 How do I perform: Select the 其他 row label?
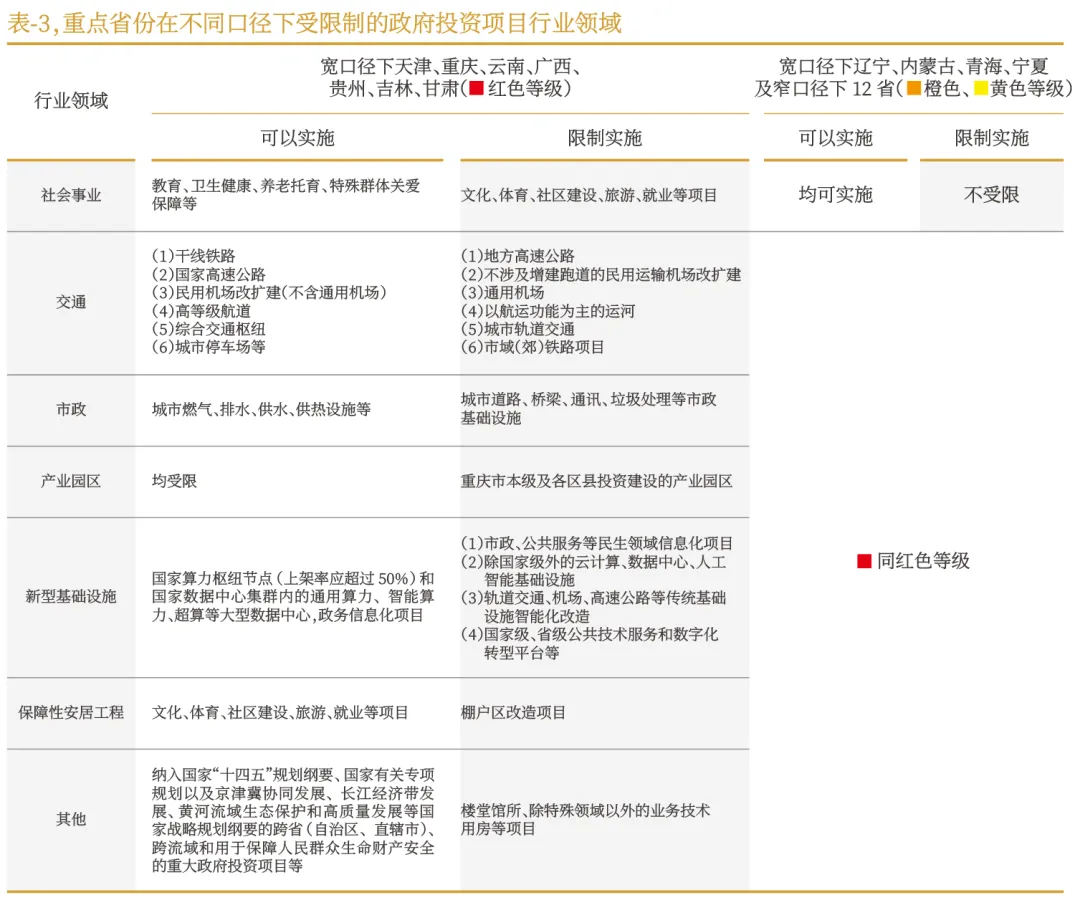pos(71,819)
